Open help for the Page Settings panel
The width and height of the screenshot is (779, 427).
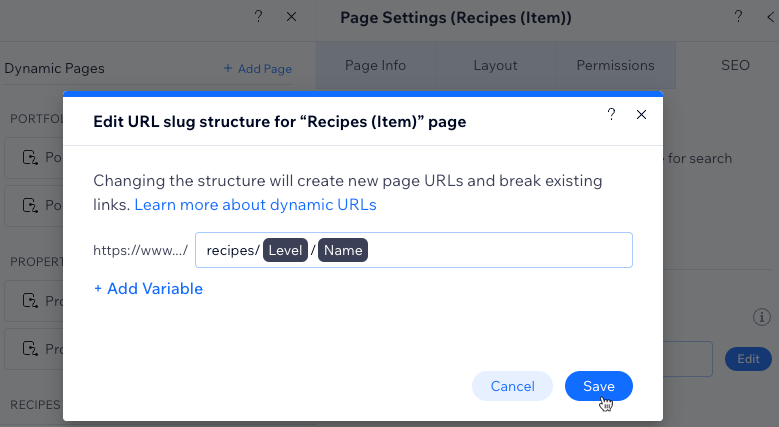[738, 17]
